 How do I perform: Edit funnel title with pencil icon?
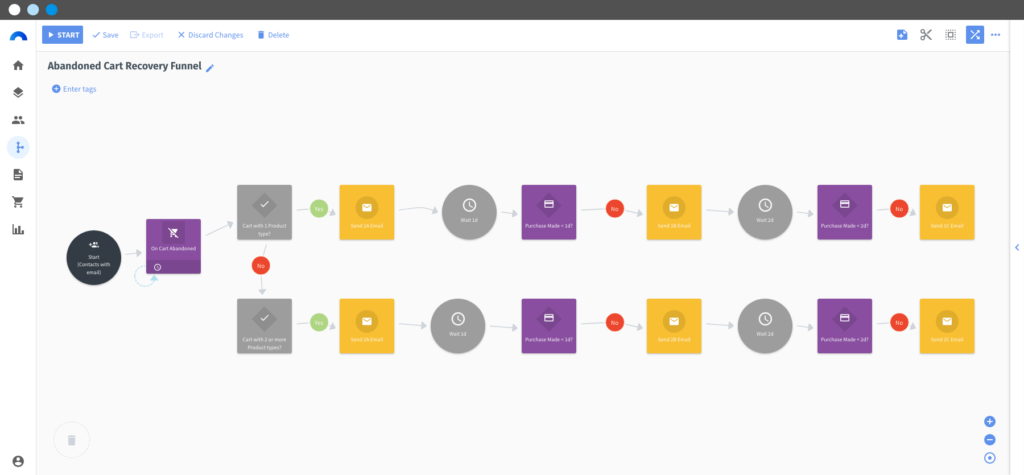point(210,67)
